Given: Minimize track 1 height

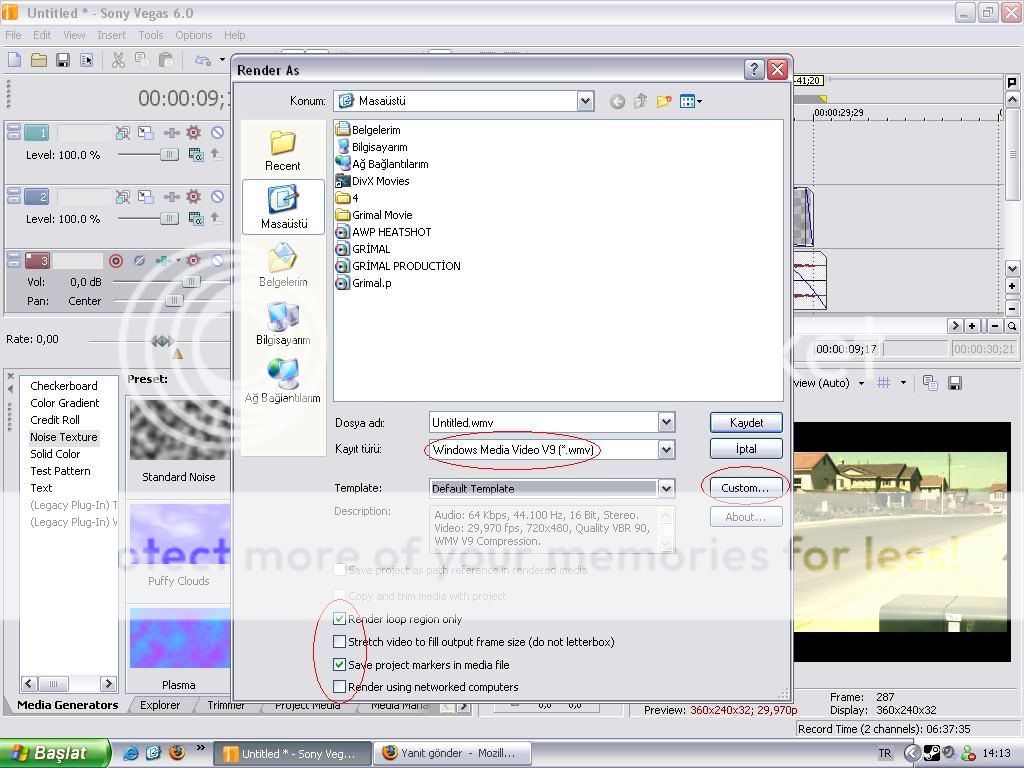Looking at the screenshot, I should [14, 129].
